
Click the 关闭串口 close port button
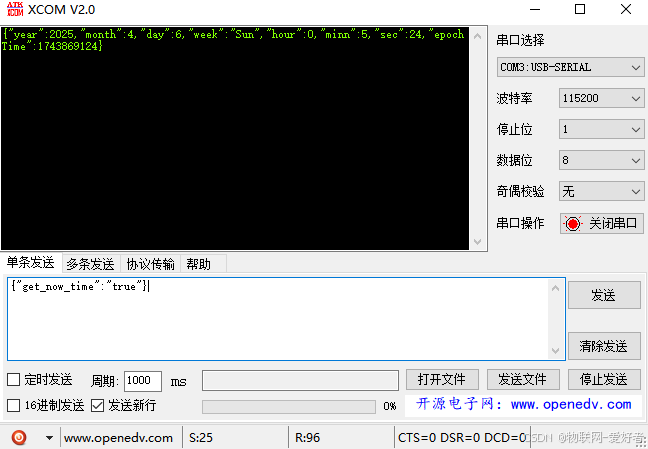coord(602,224)
